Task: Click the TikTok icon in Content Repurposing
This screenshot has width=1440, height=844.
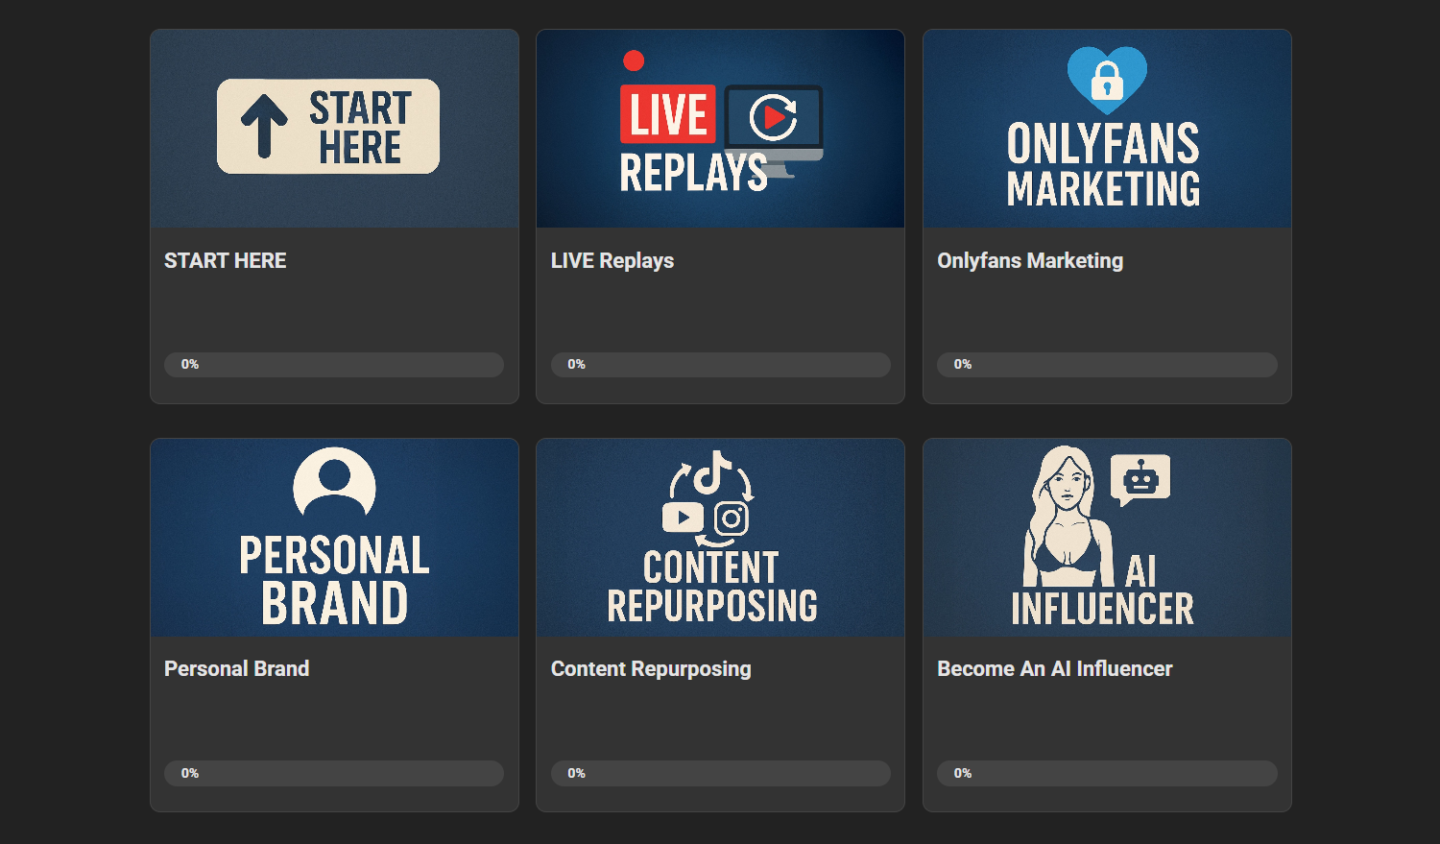Action: coord(713,472)
